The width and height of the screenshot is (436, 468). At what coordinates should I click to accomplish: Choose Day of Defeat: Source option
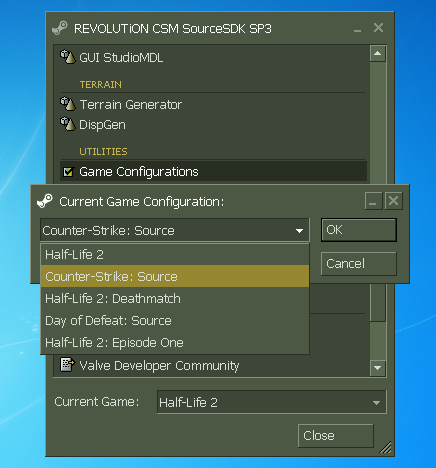point(175,320)
